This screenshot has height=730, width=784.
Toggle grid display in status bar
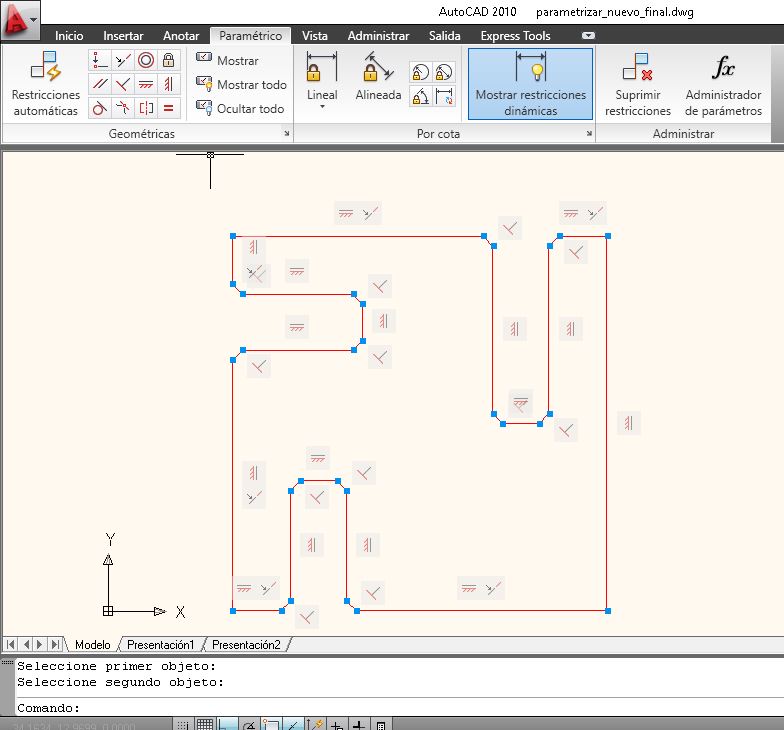(204, 724)
